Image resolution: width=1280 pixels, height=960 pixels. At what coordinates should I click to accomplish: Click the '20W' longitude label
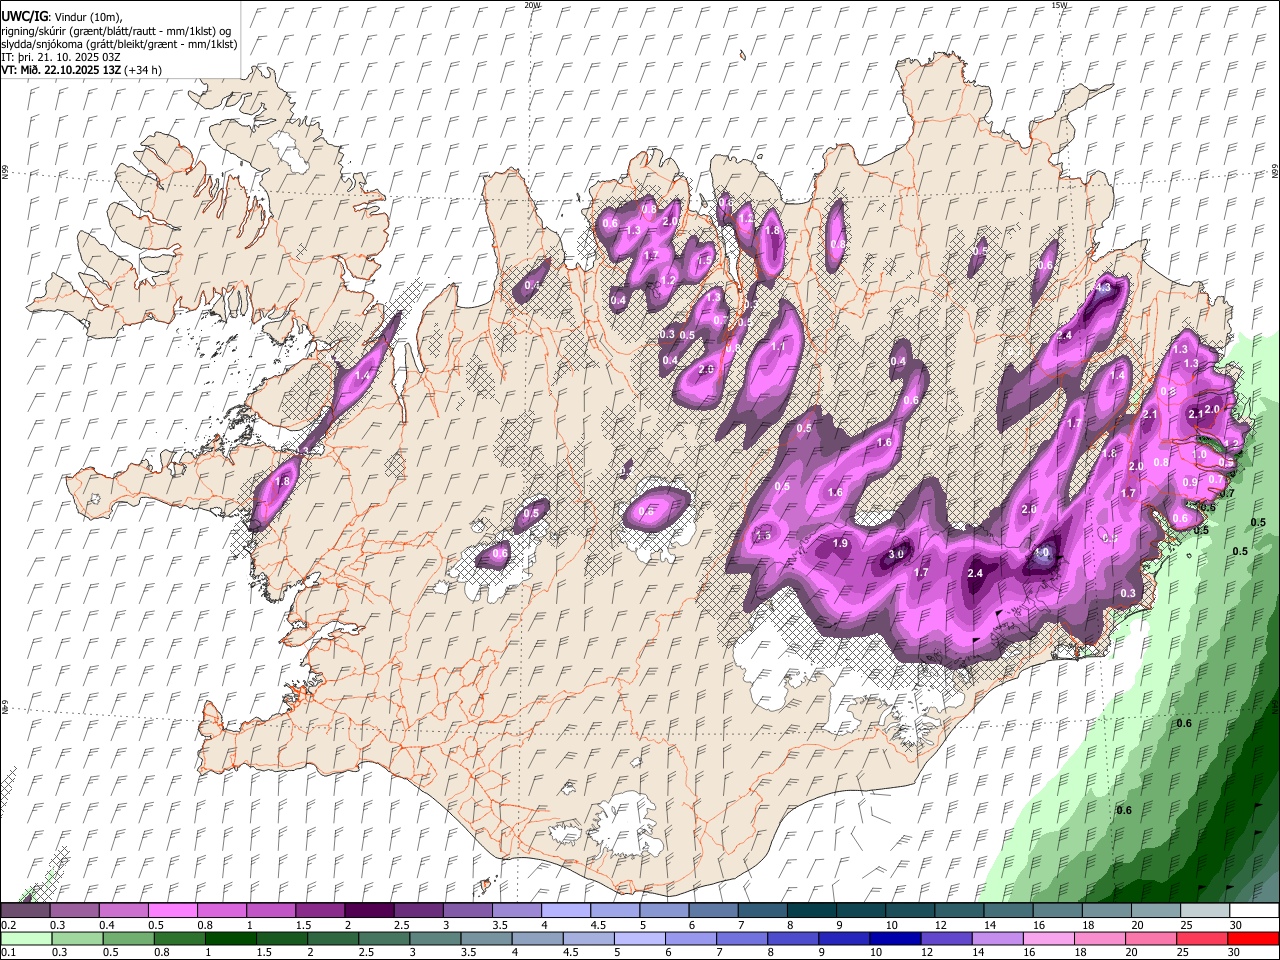(532, 5)
